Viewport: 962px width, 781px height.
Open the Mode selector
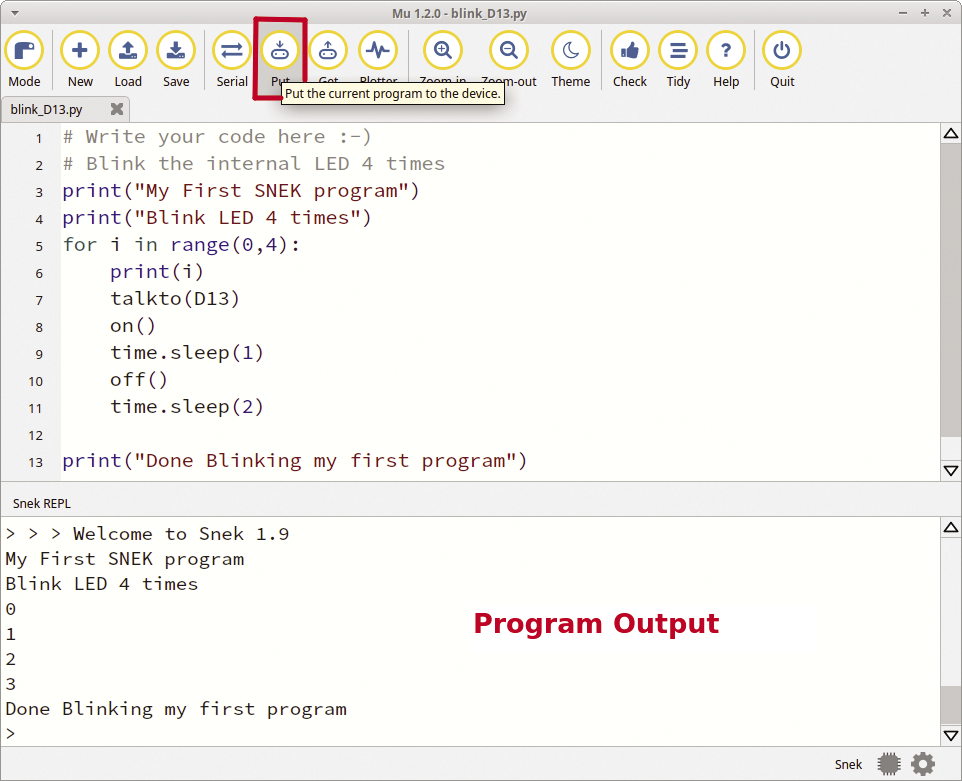point(25,60)
